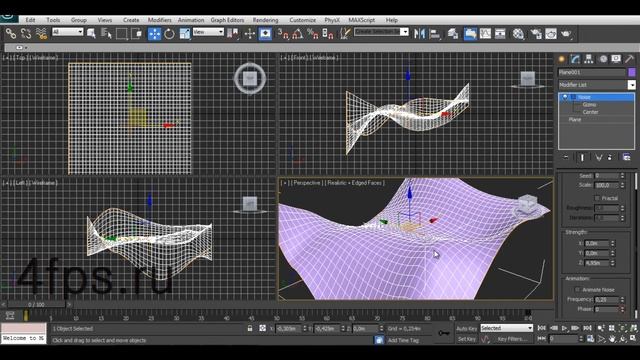
Task: Click the Select and Manipulate icon
Action: coord(249,33)
